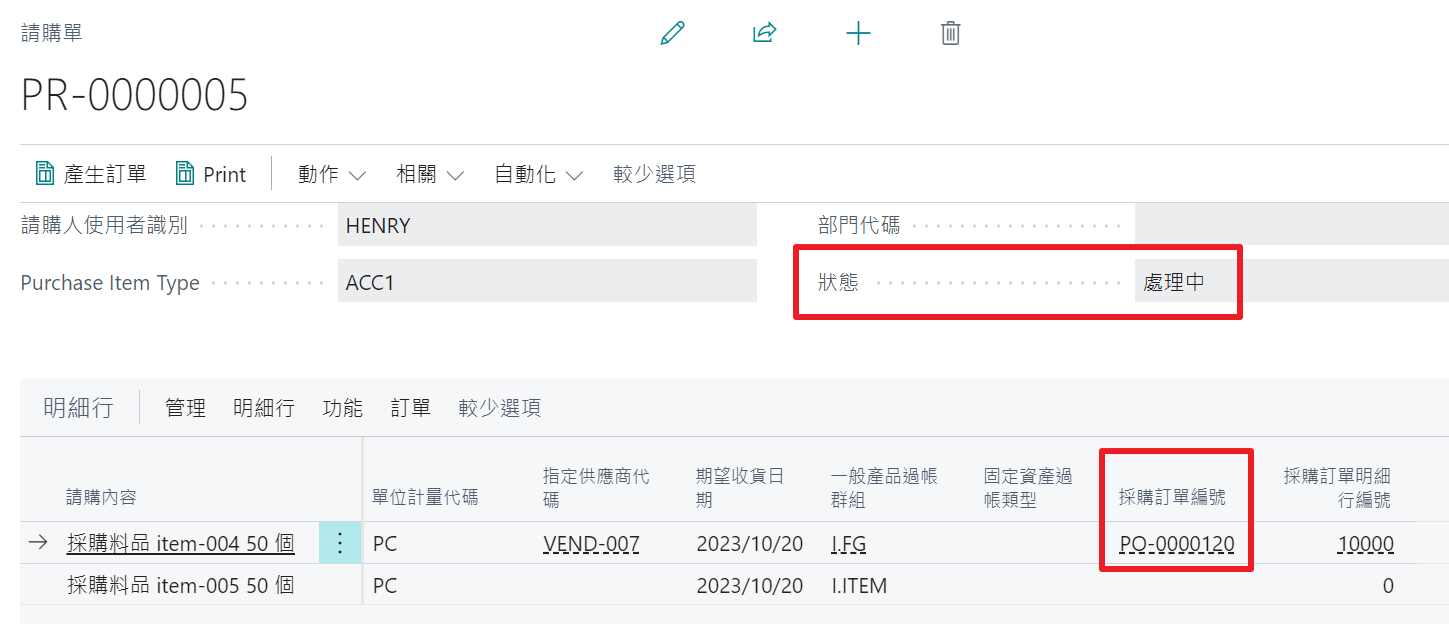Select the 採購料品 item-005 50 個 row
1449x624 pixels.
(x=180, y=585)
